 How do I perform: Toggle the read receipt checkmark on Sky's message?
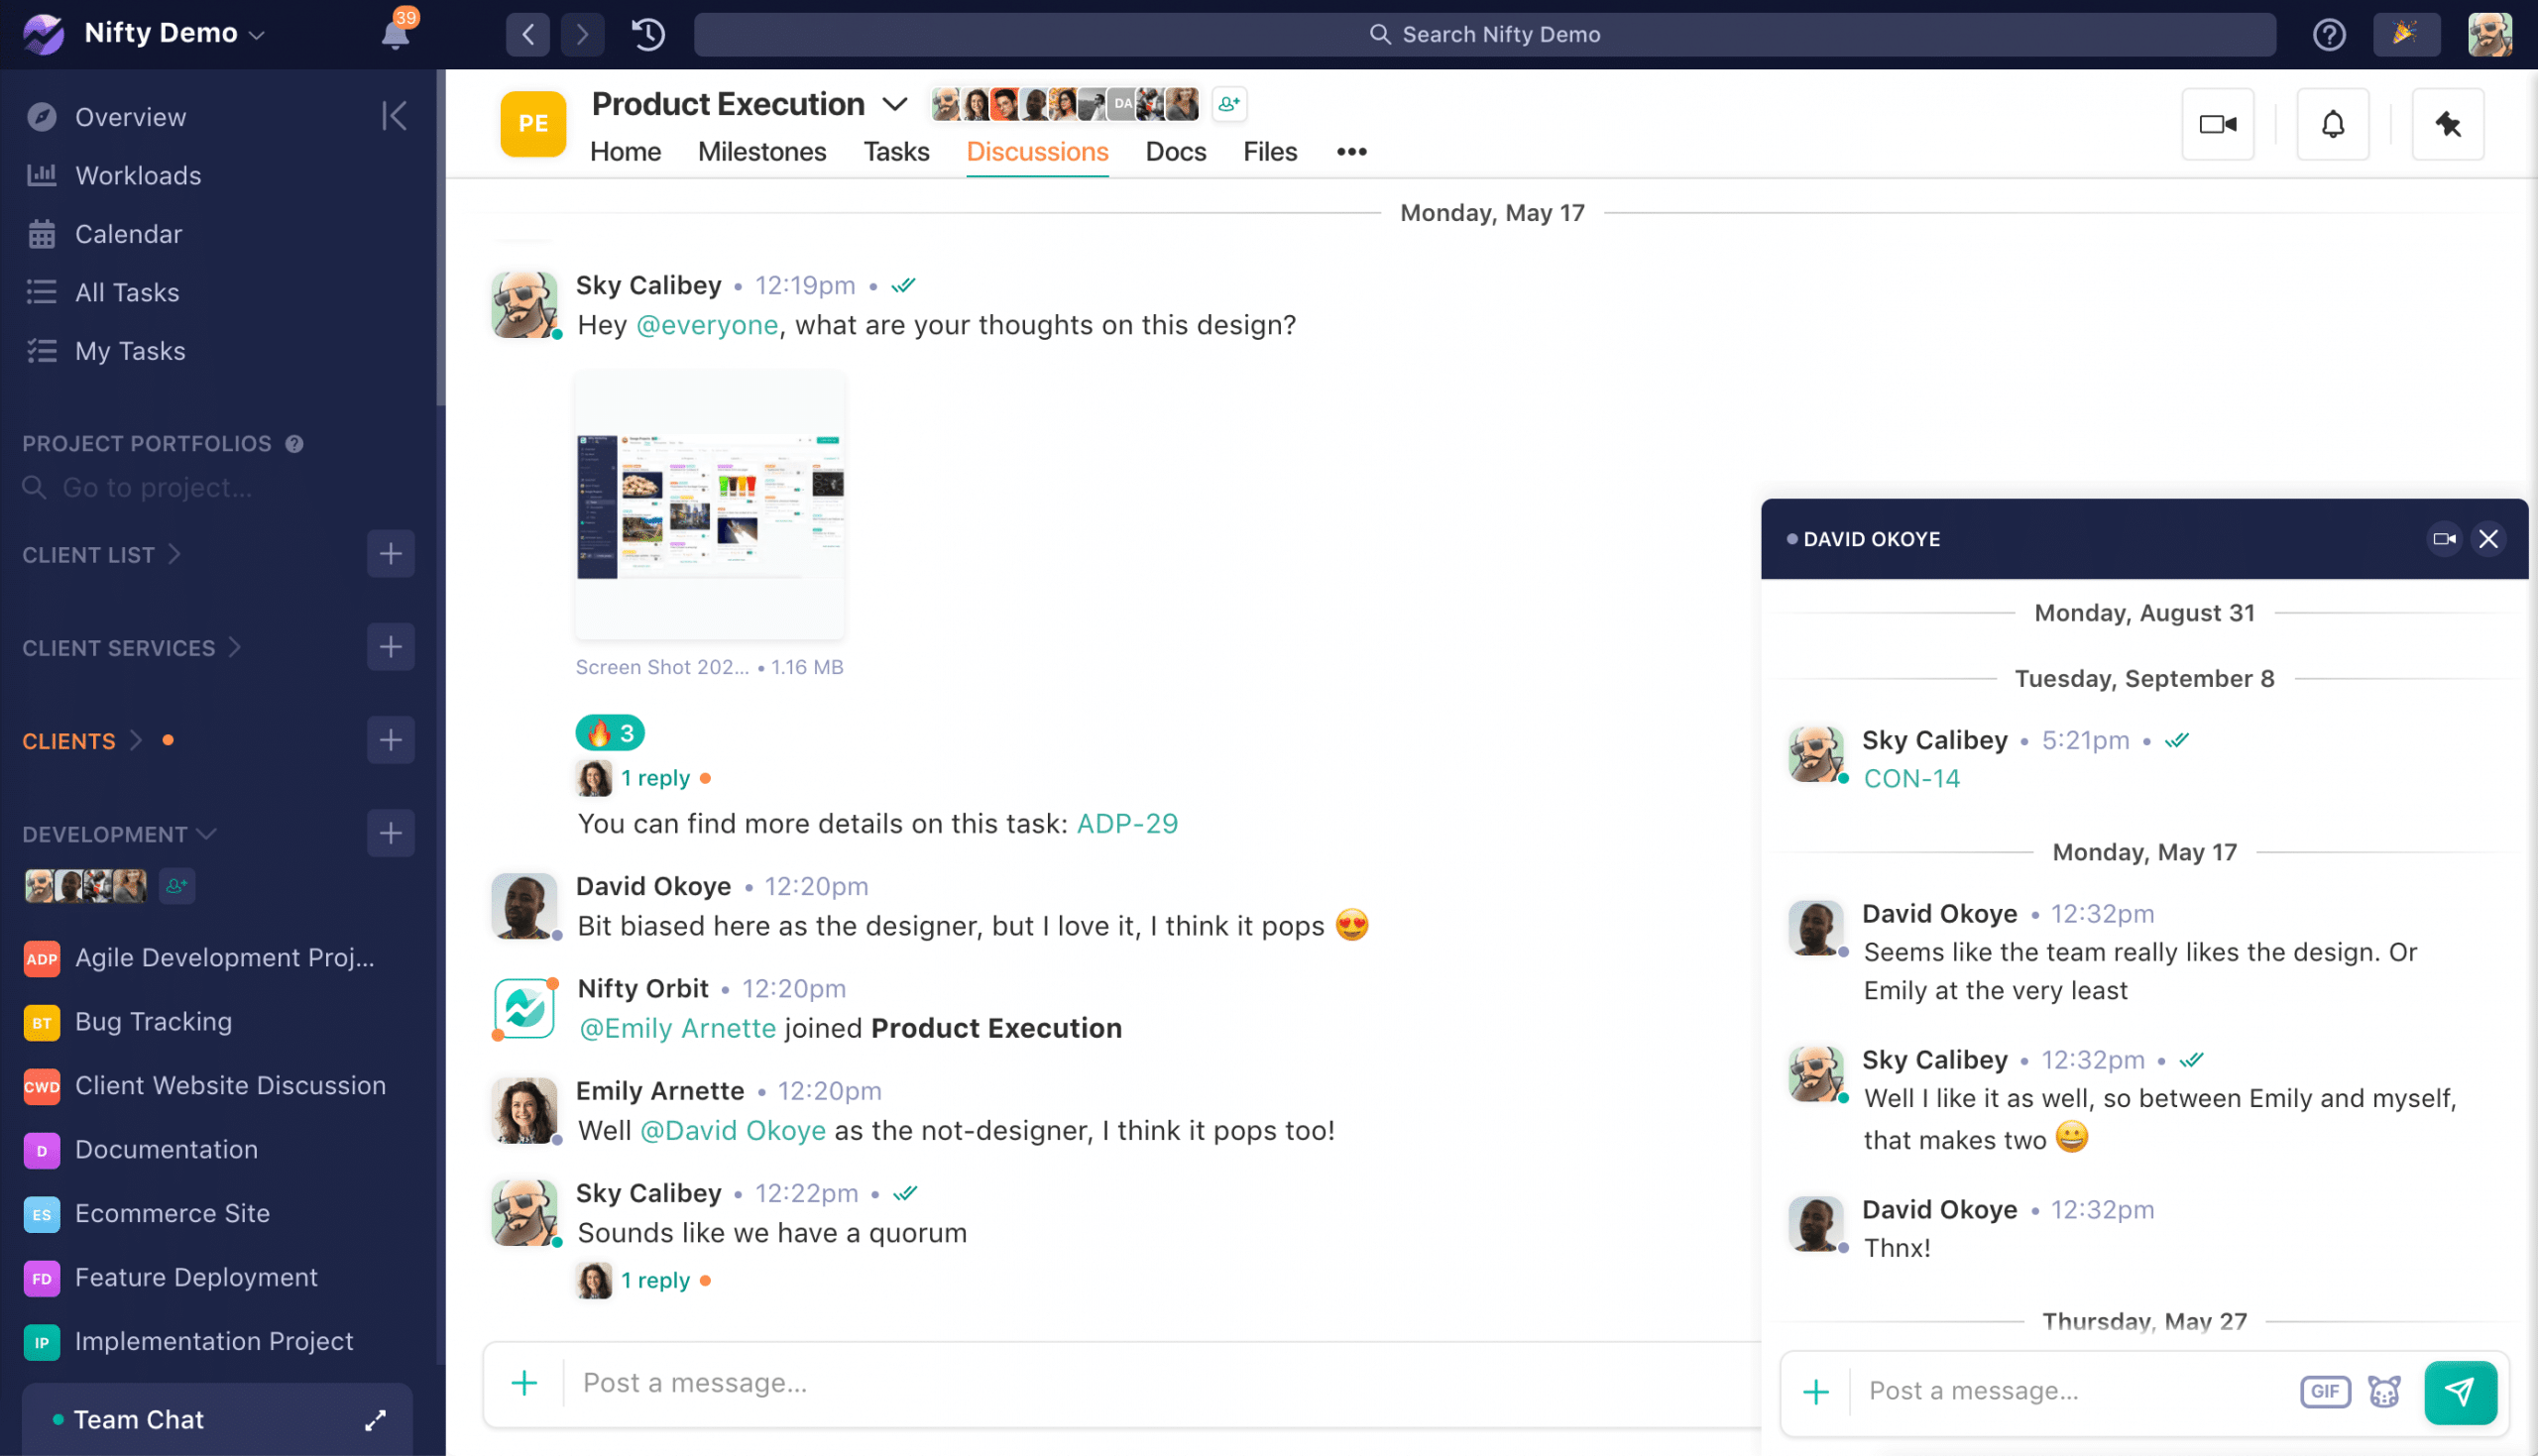pyautogui.click(x=906, y=284)
